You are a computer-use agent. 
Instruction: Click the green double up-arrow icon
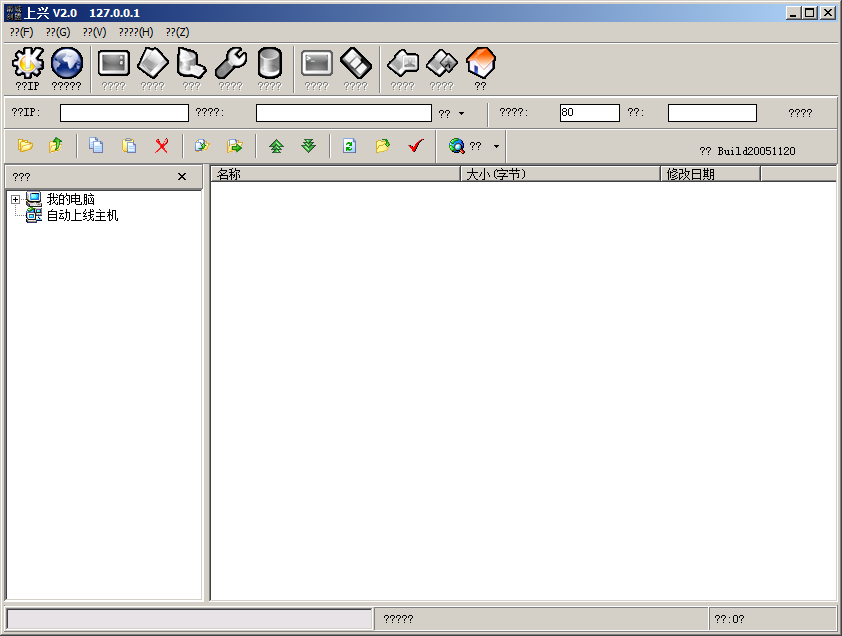click(x=276, y=146)
